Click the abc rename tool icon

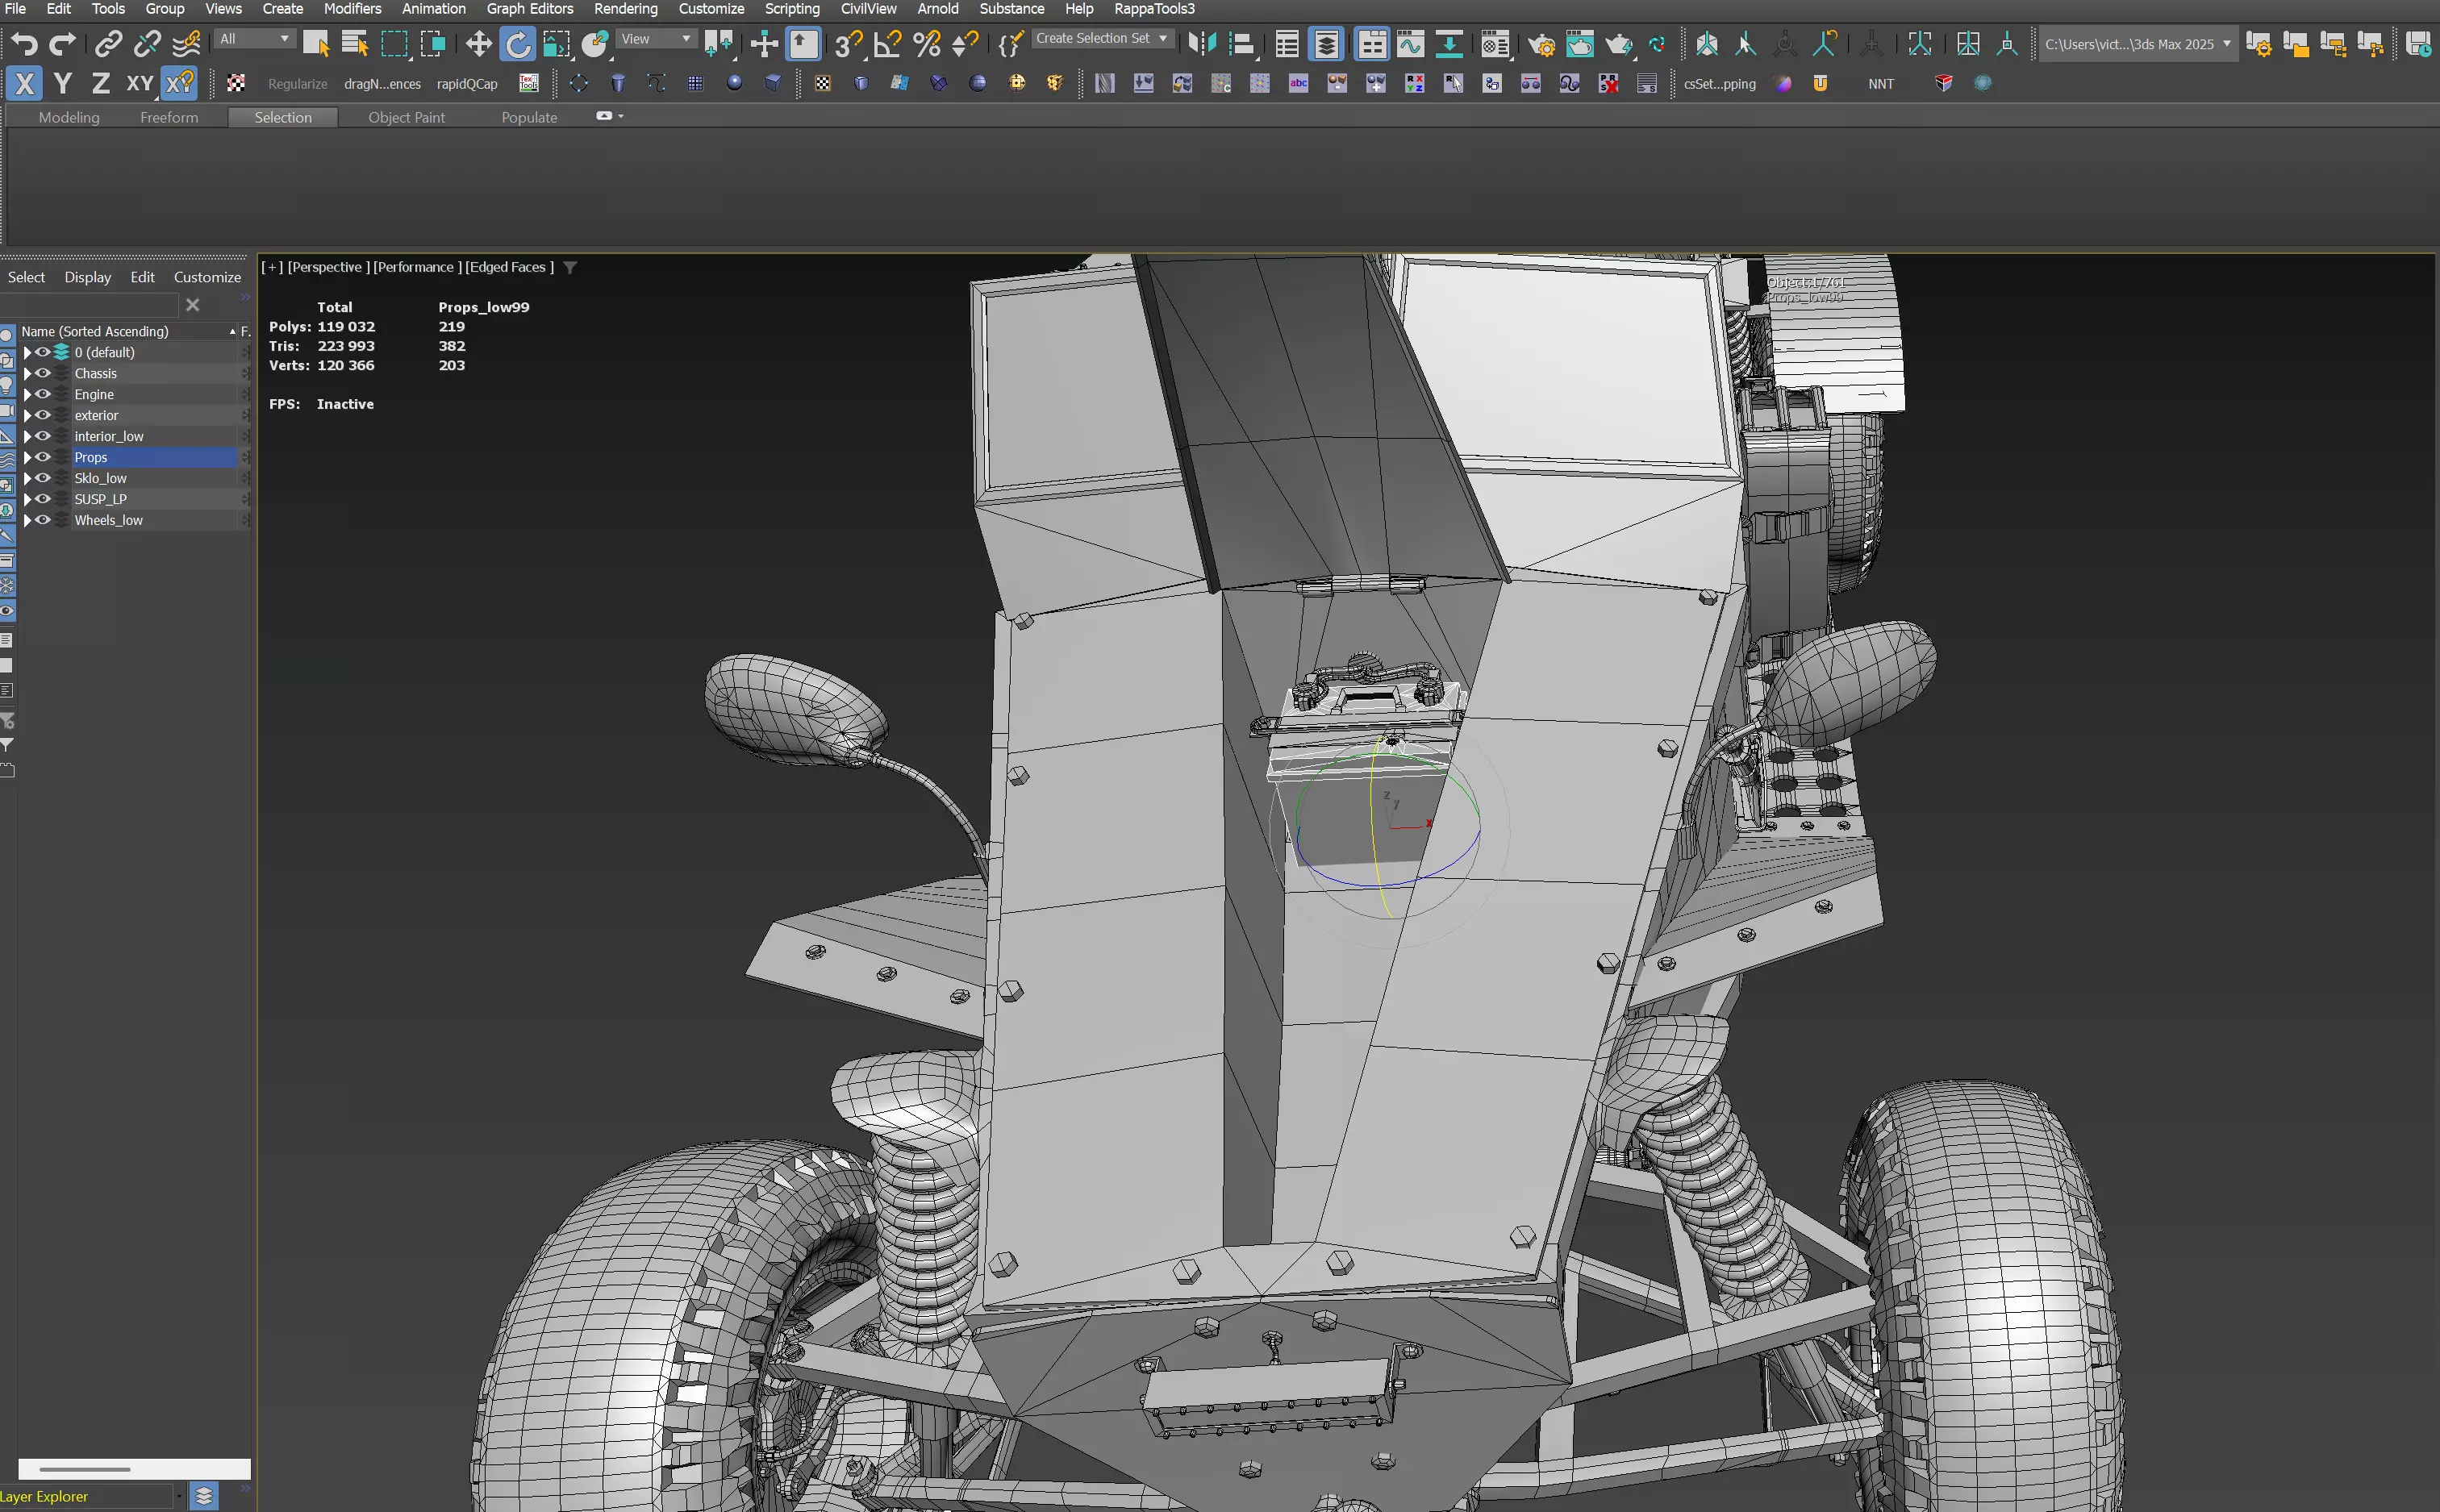pos(1298,84)
